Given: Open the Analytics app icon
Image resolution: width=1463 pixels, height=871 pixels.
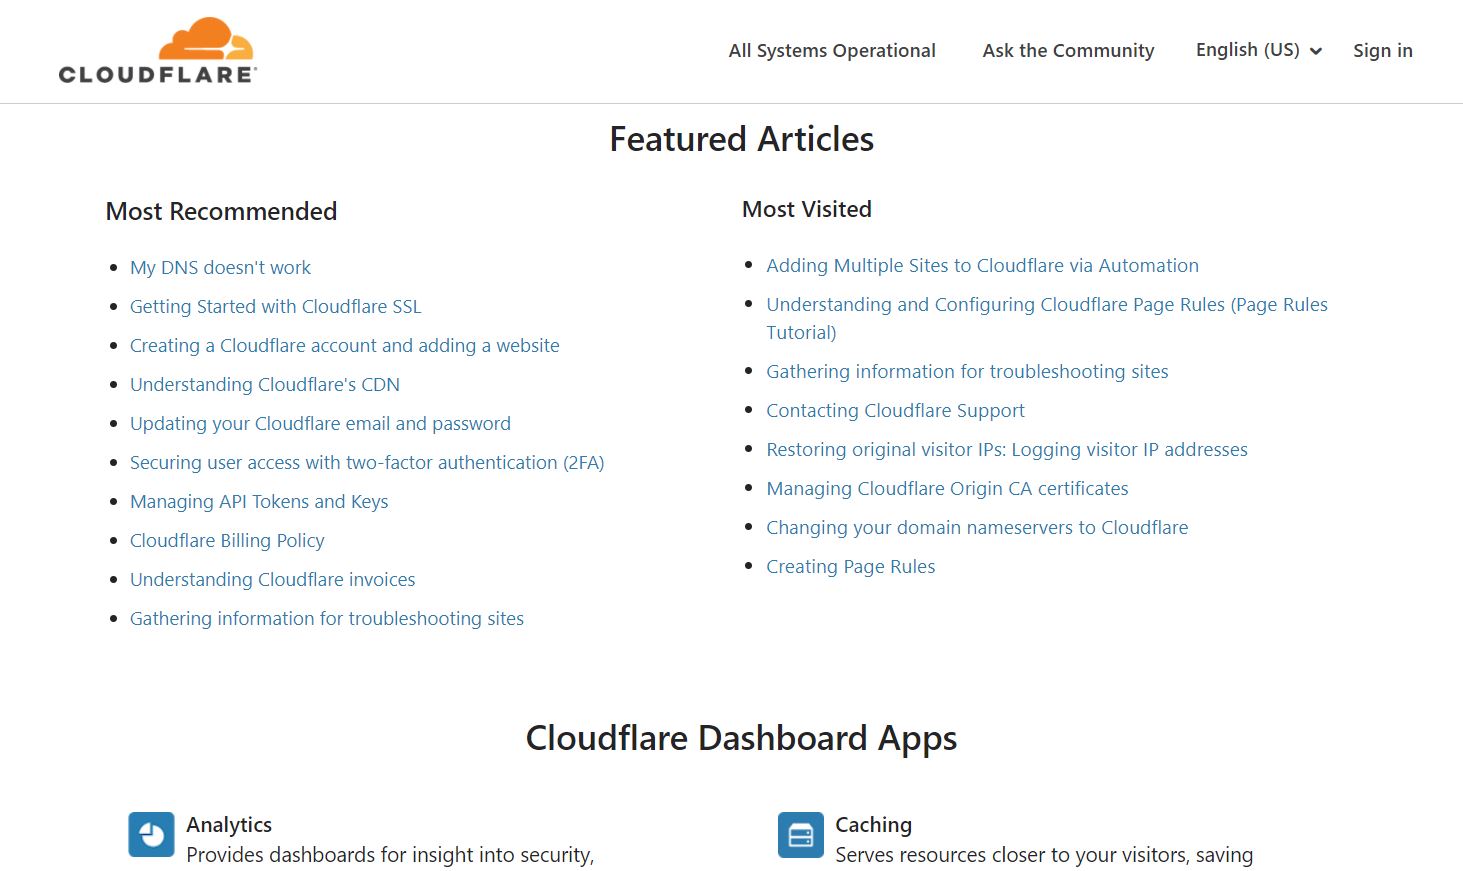Looking at the screenshot, I should point(151,835).
